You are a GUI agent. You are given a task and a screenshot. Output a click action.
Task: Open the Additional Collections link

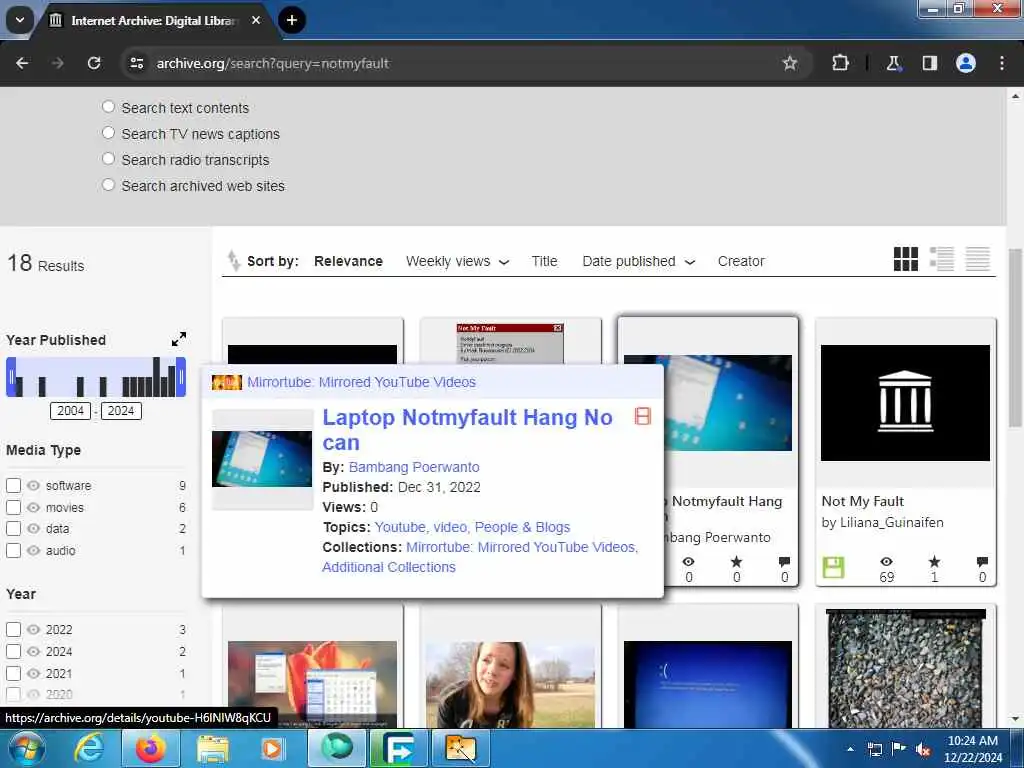pos(389,567)
